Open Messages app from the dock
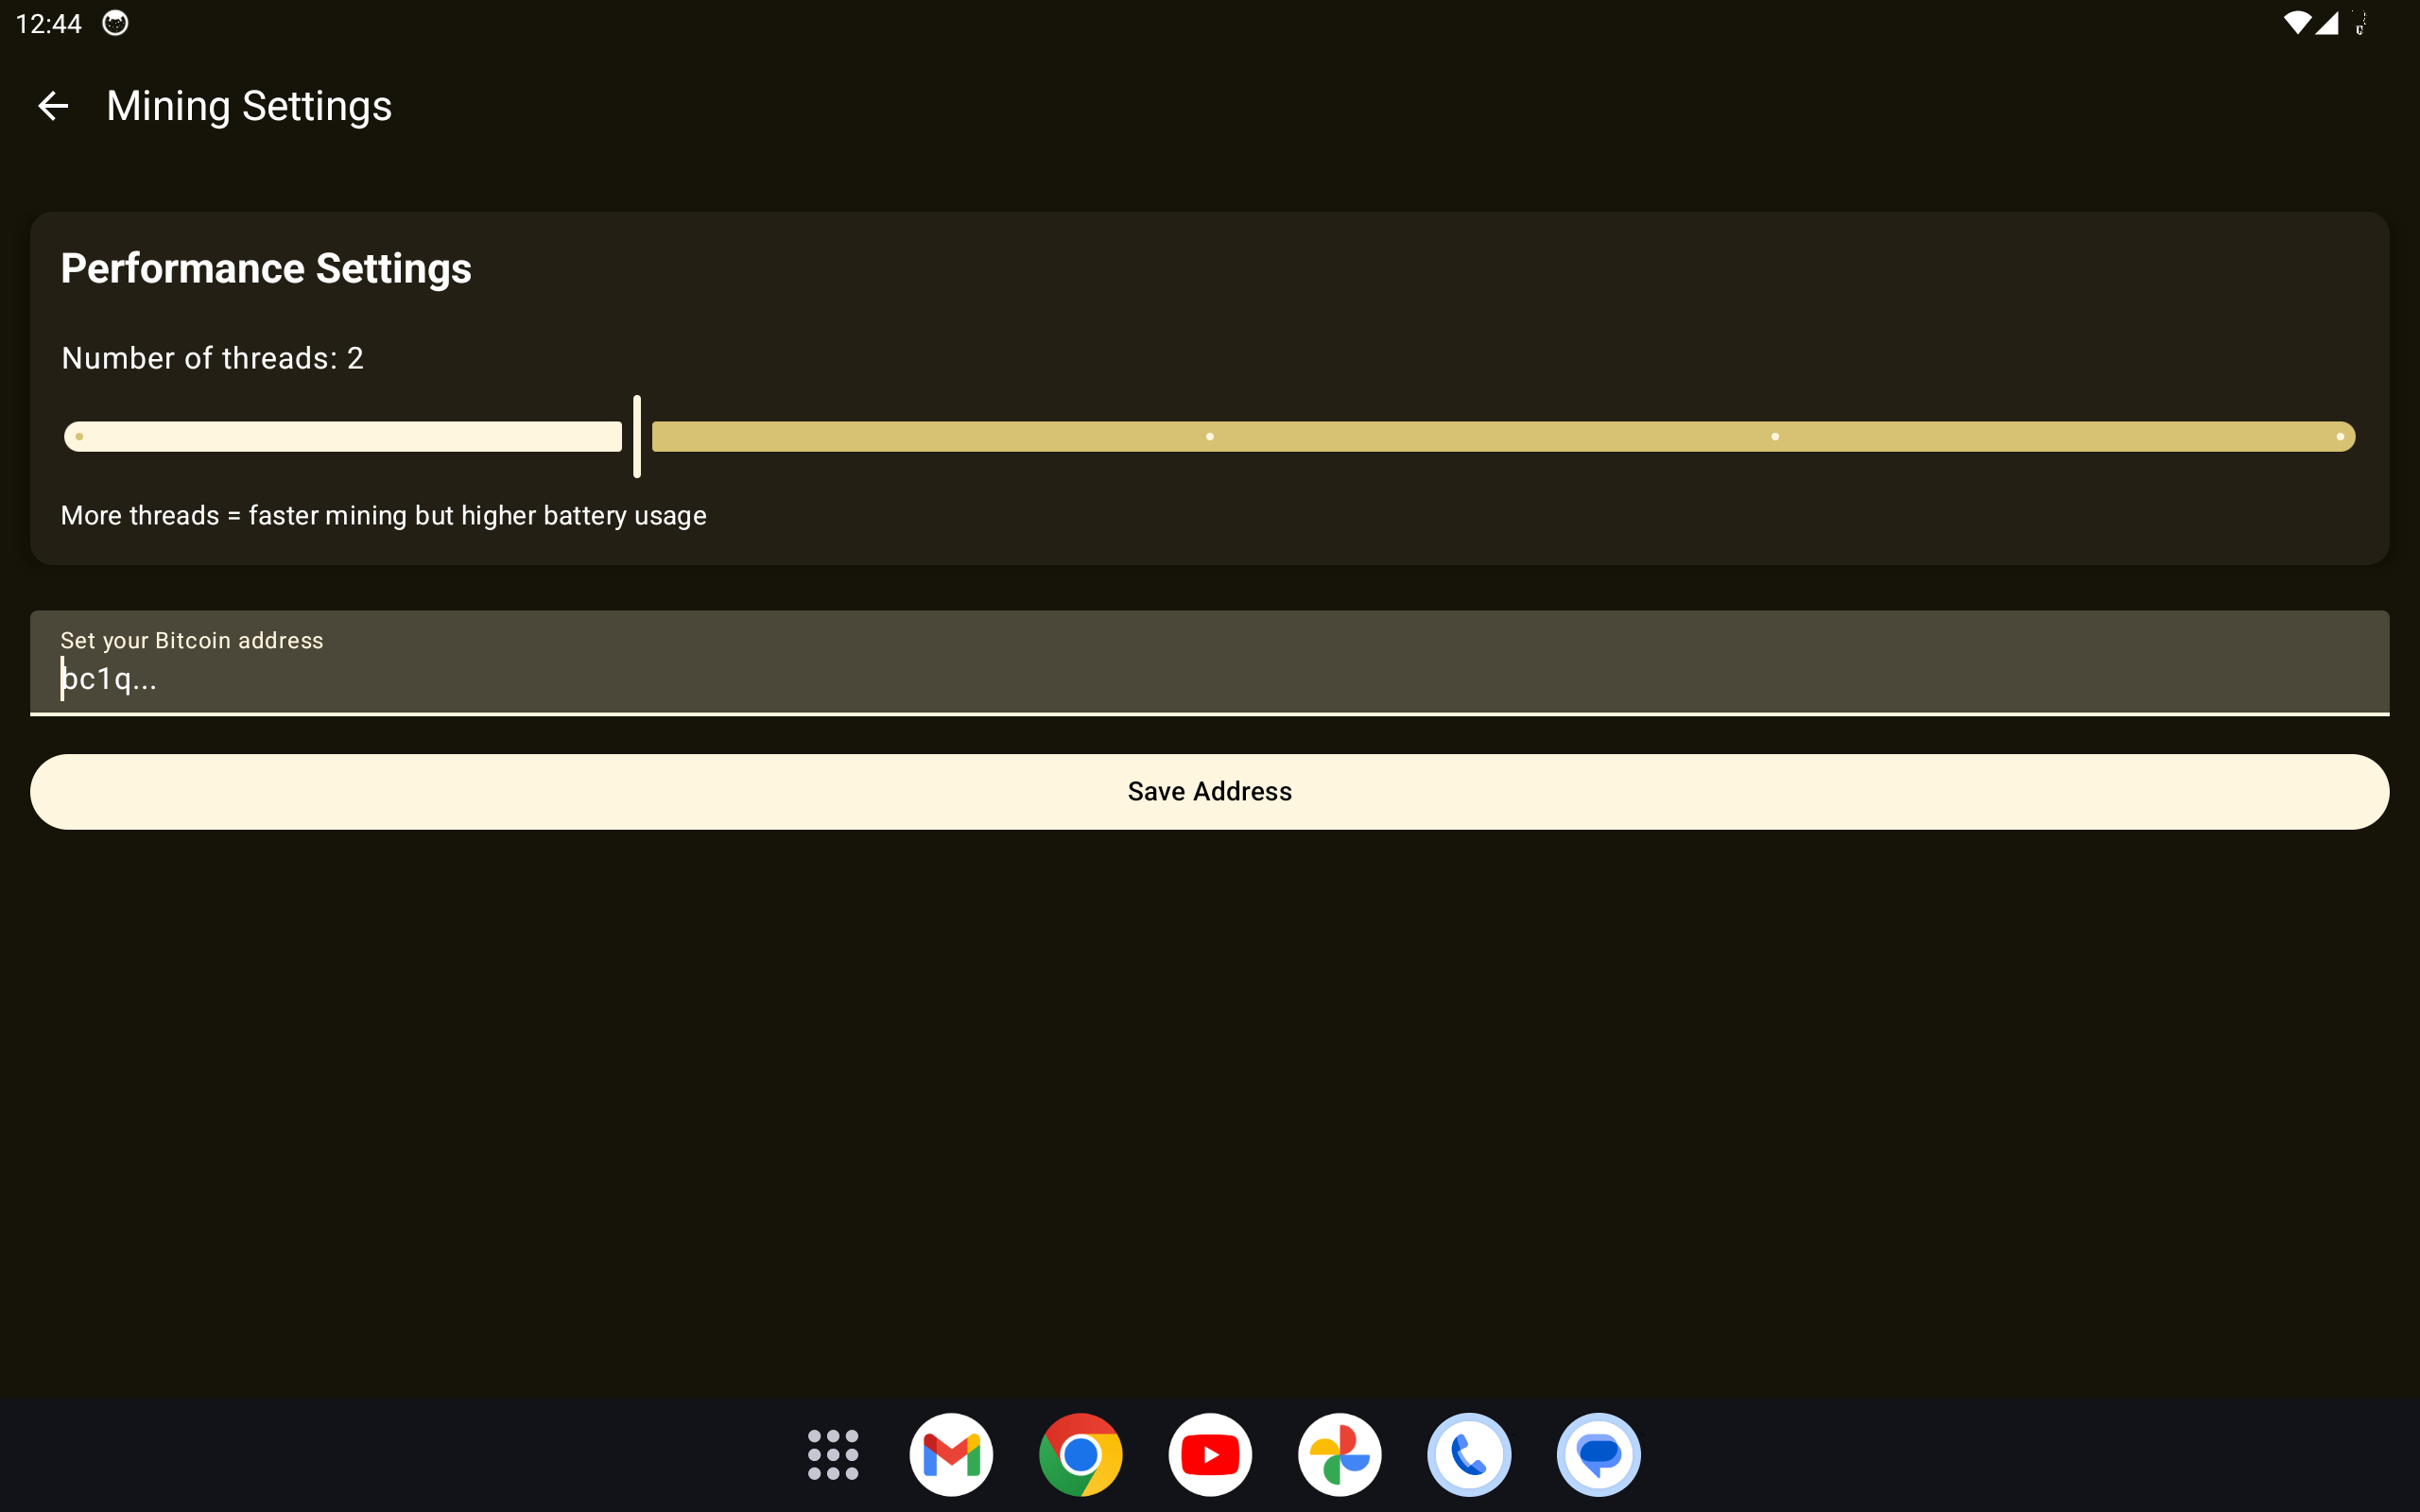Viewport: 2420px width, 1512px height. point(1598,1454)
